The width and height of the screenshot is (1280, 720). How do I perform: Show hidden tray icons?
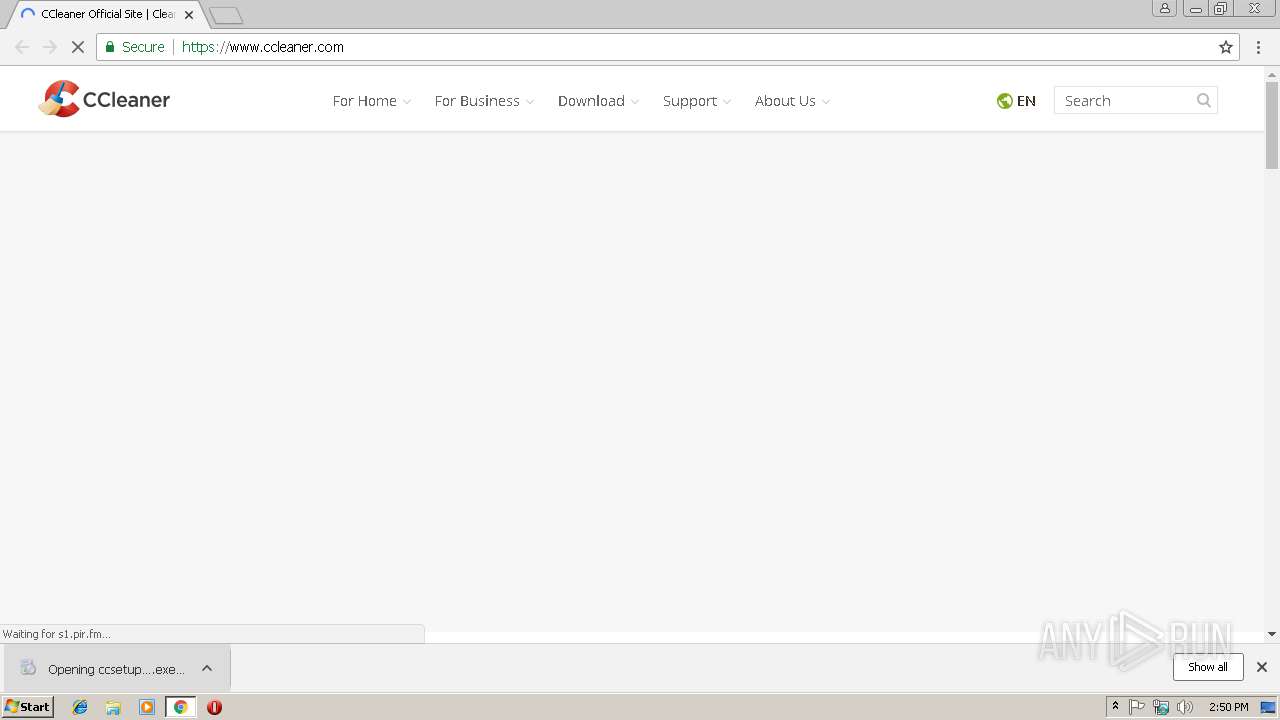click(x=1115, y=707)
